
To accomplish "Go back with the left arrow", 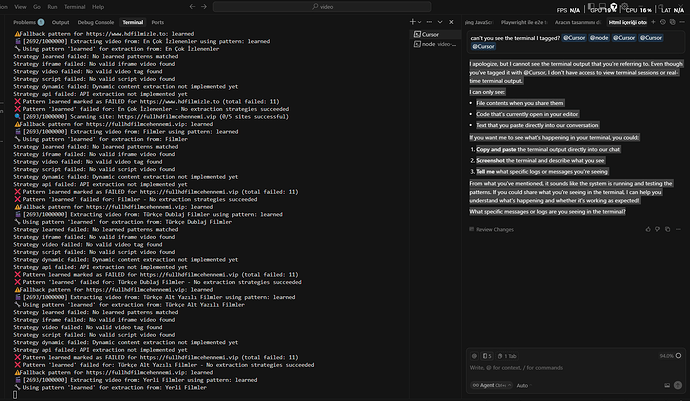I will (x=192, y=7).
